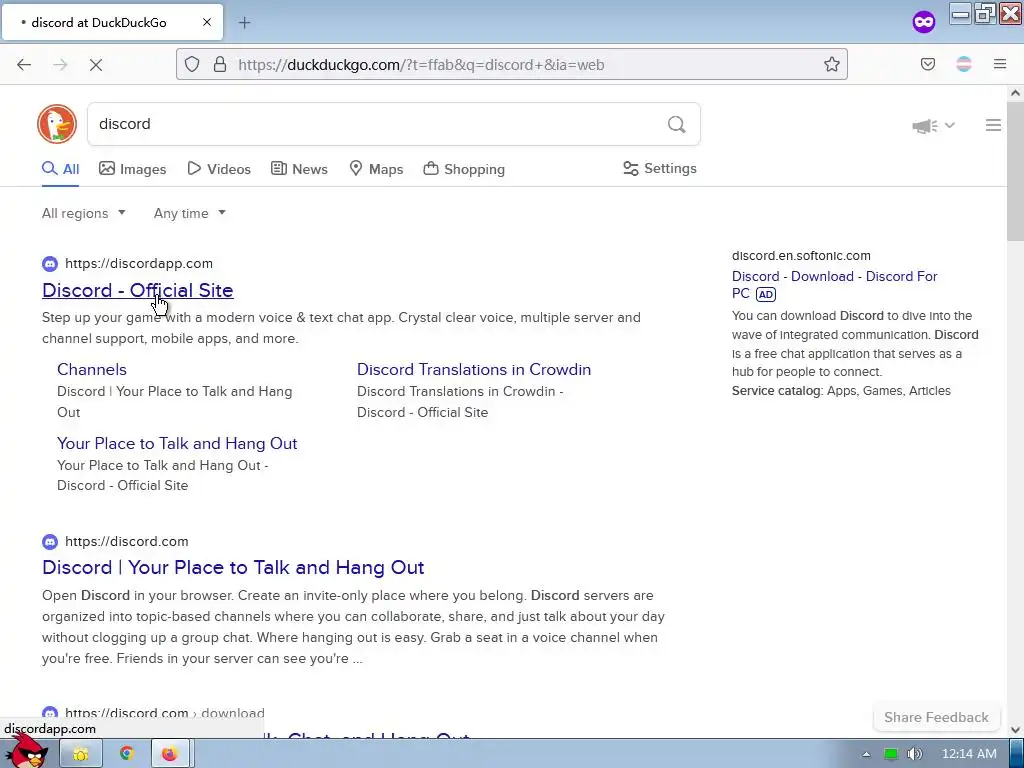Show hidden system tray icons
Image resolution: width=1024 pixels, height=768 pixels.
pyautogui.click(x=866, y=755)
